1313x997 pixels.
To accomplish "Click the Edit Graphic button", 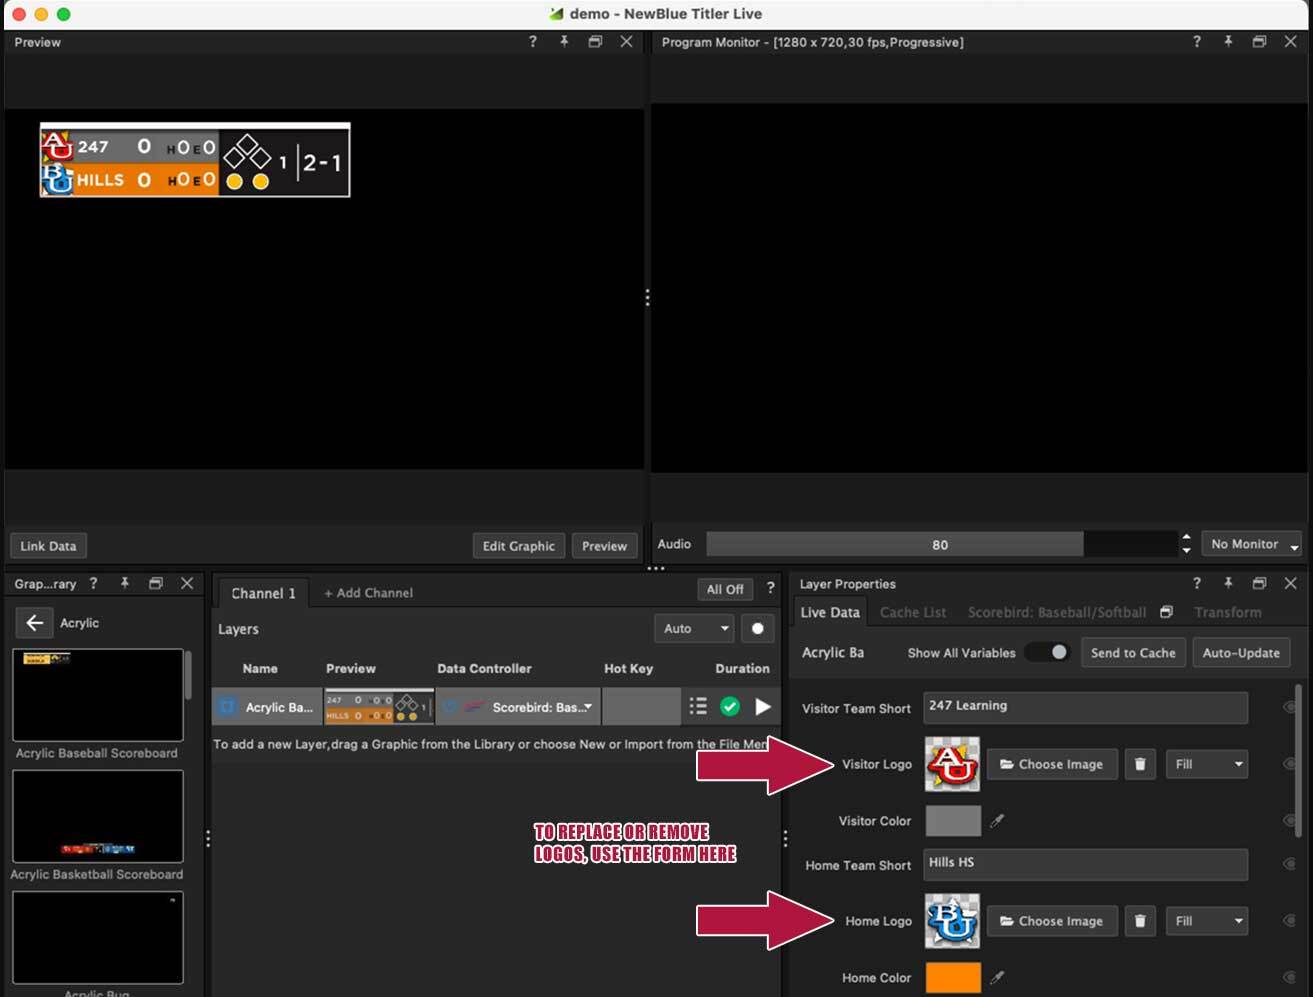I will 518,546.
